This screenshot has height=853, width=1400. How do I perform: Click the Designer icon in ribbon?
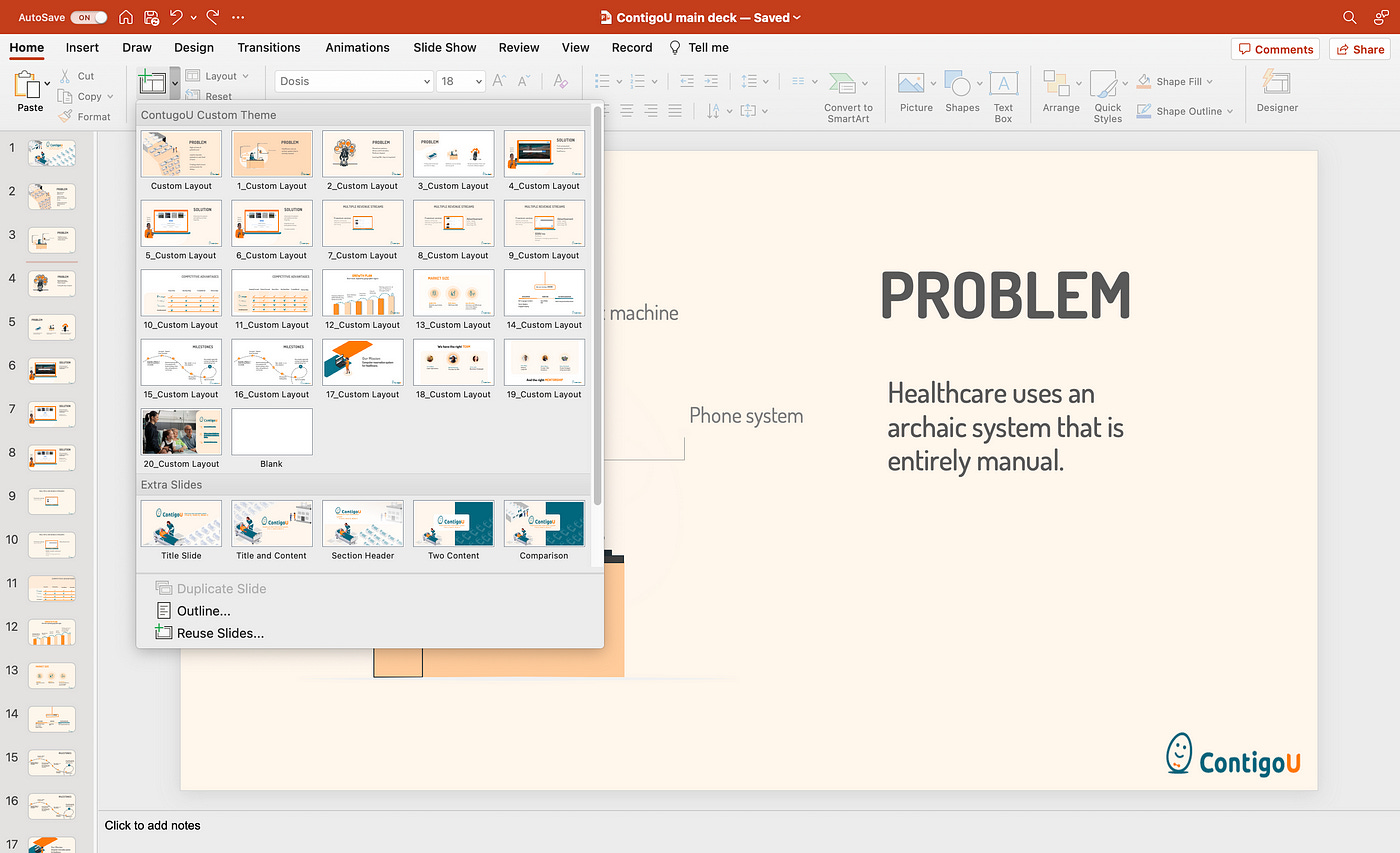click(x=1277, y=84)
